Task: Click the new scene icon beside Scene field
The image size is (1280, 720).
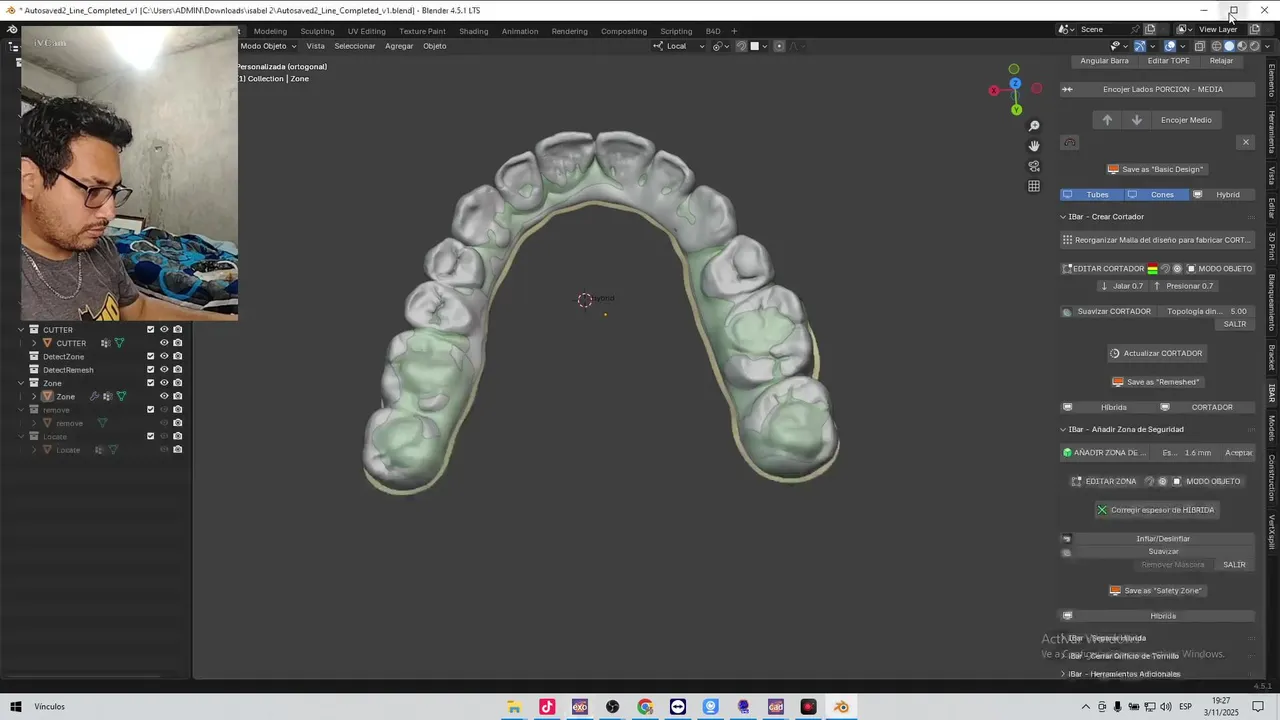Action: pos(1150,29)
